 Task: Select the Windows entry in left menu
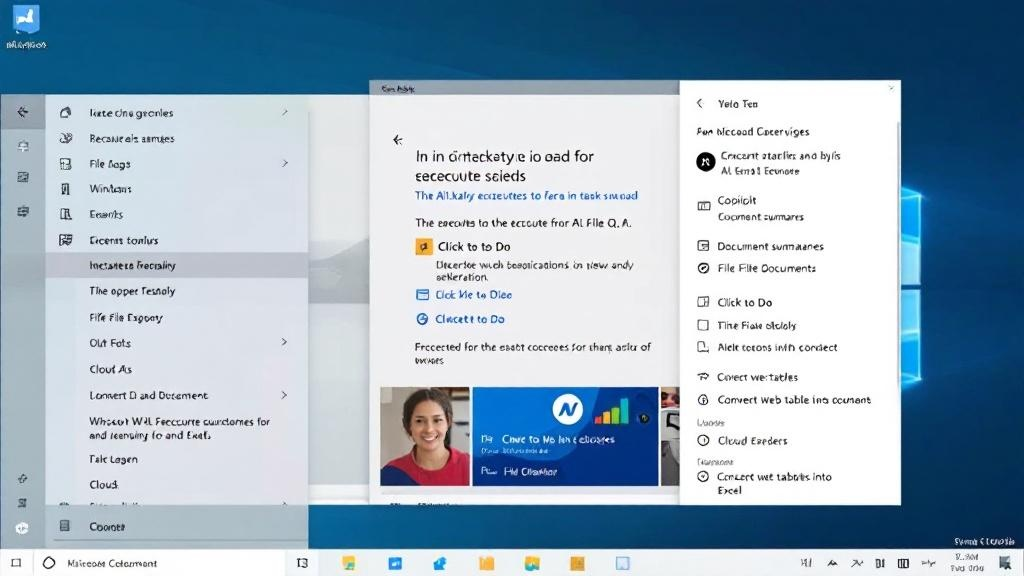pos(110,189)
